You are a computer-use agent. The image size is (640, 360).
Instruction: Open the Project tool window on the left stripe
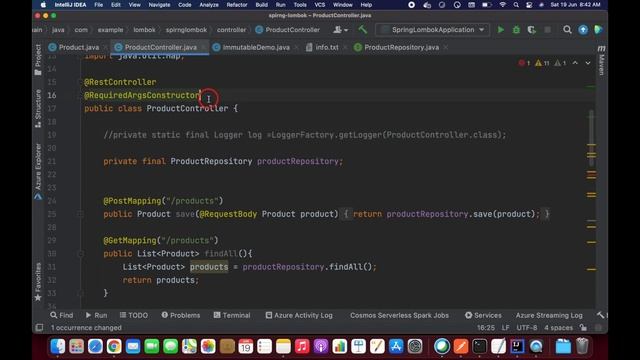pos(38,60)
